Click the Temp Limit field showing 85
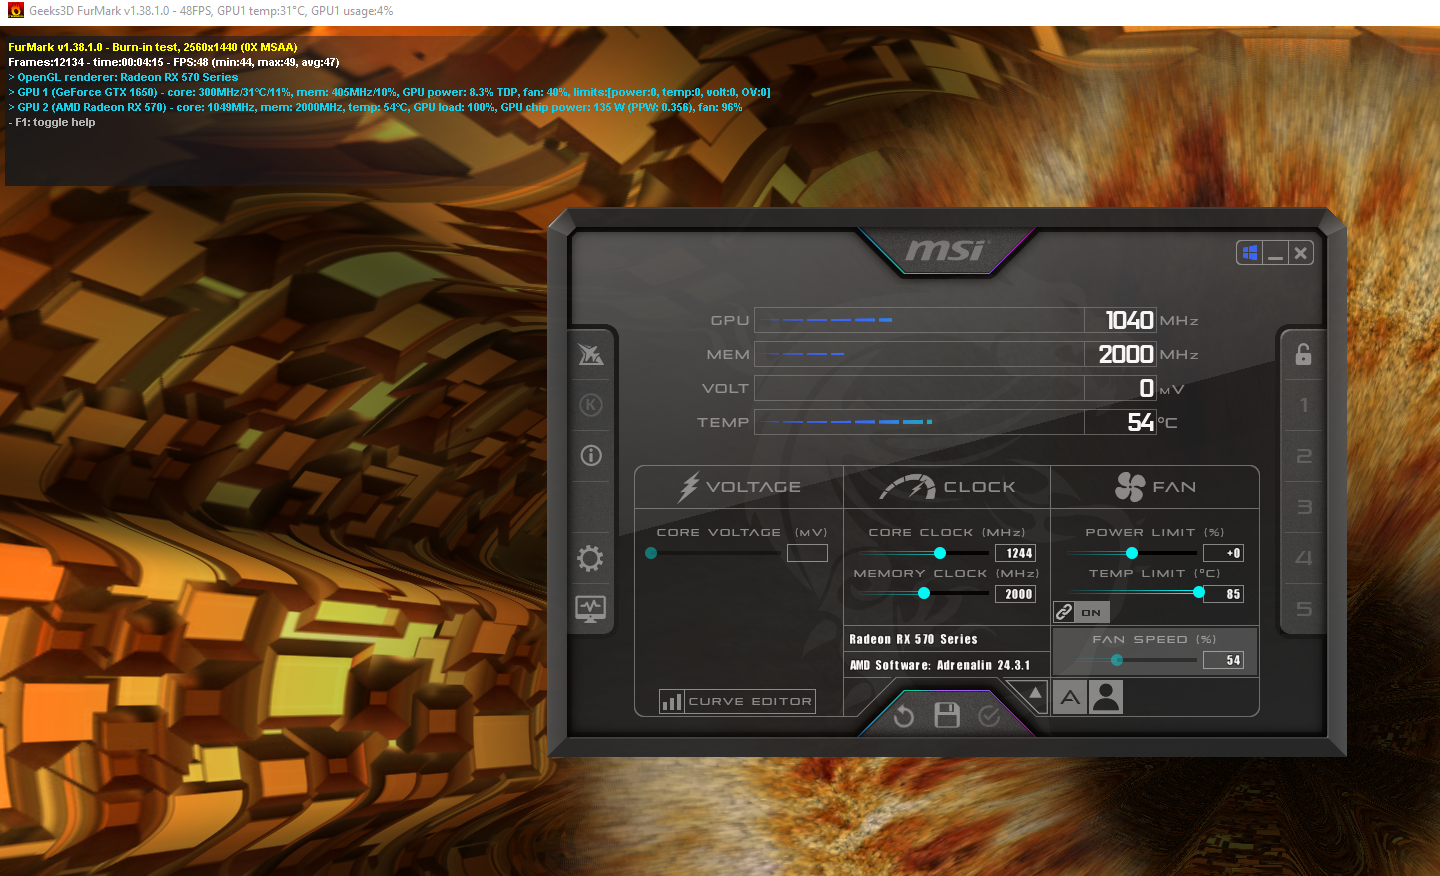Image resolution: width=1440 pixels, height=876 pixels. click(x=1223, y=594)
